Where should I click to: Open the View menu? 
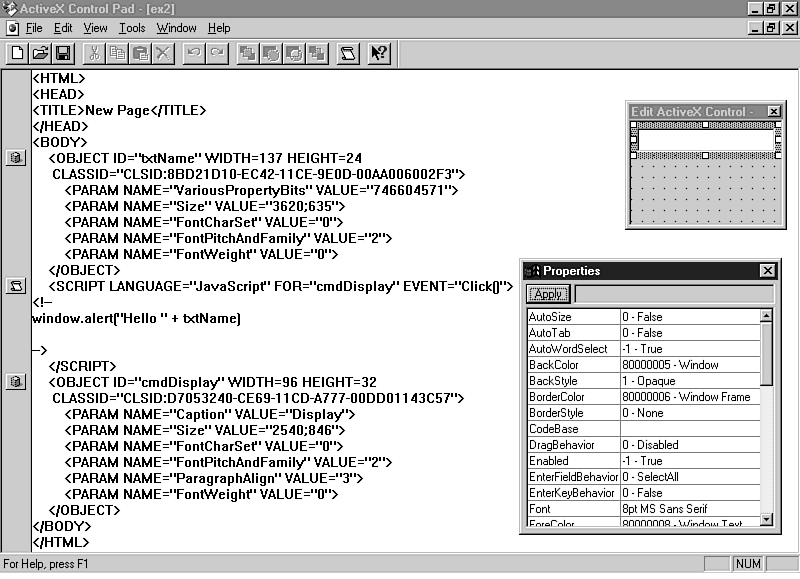(95, 28)
